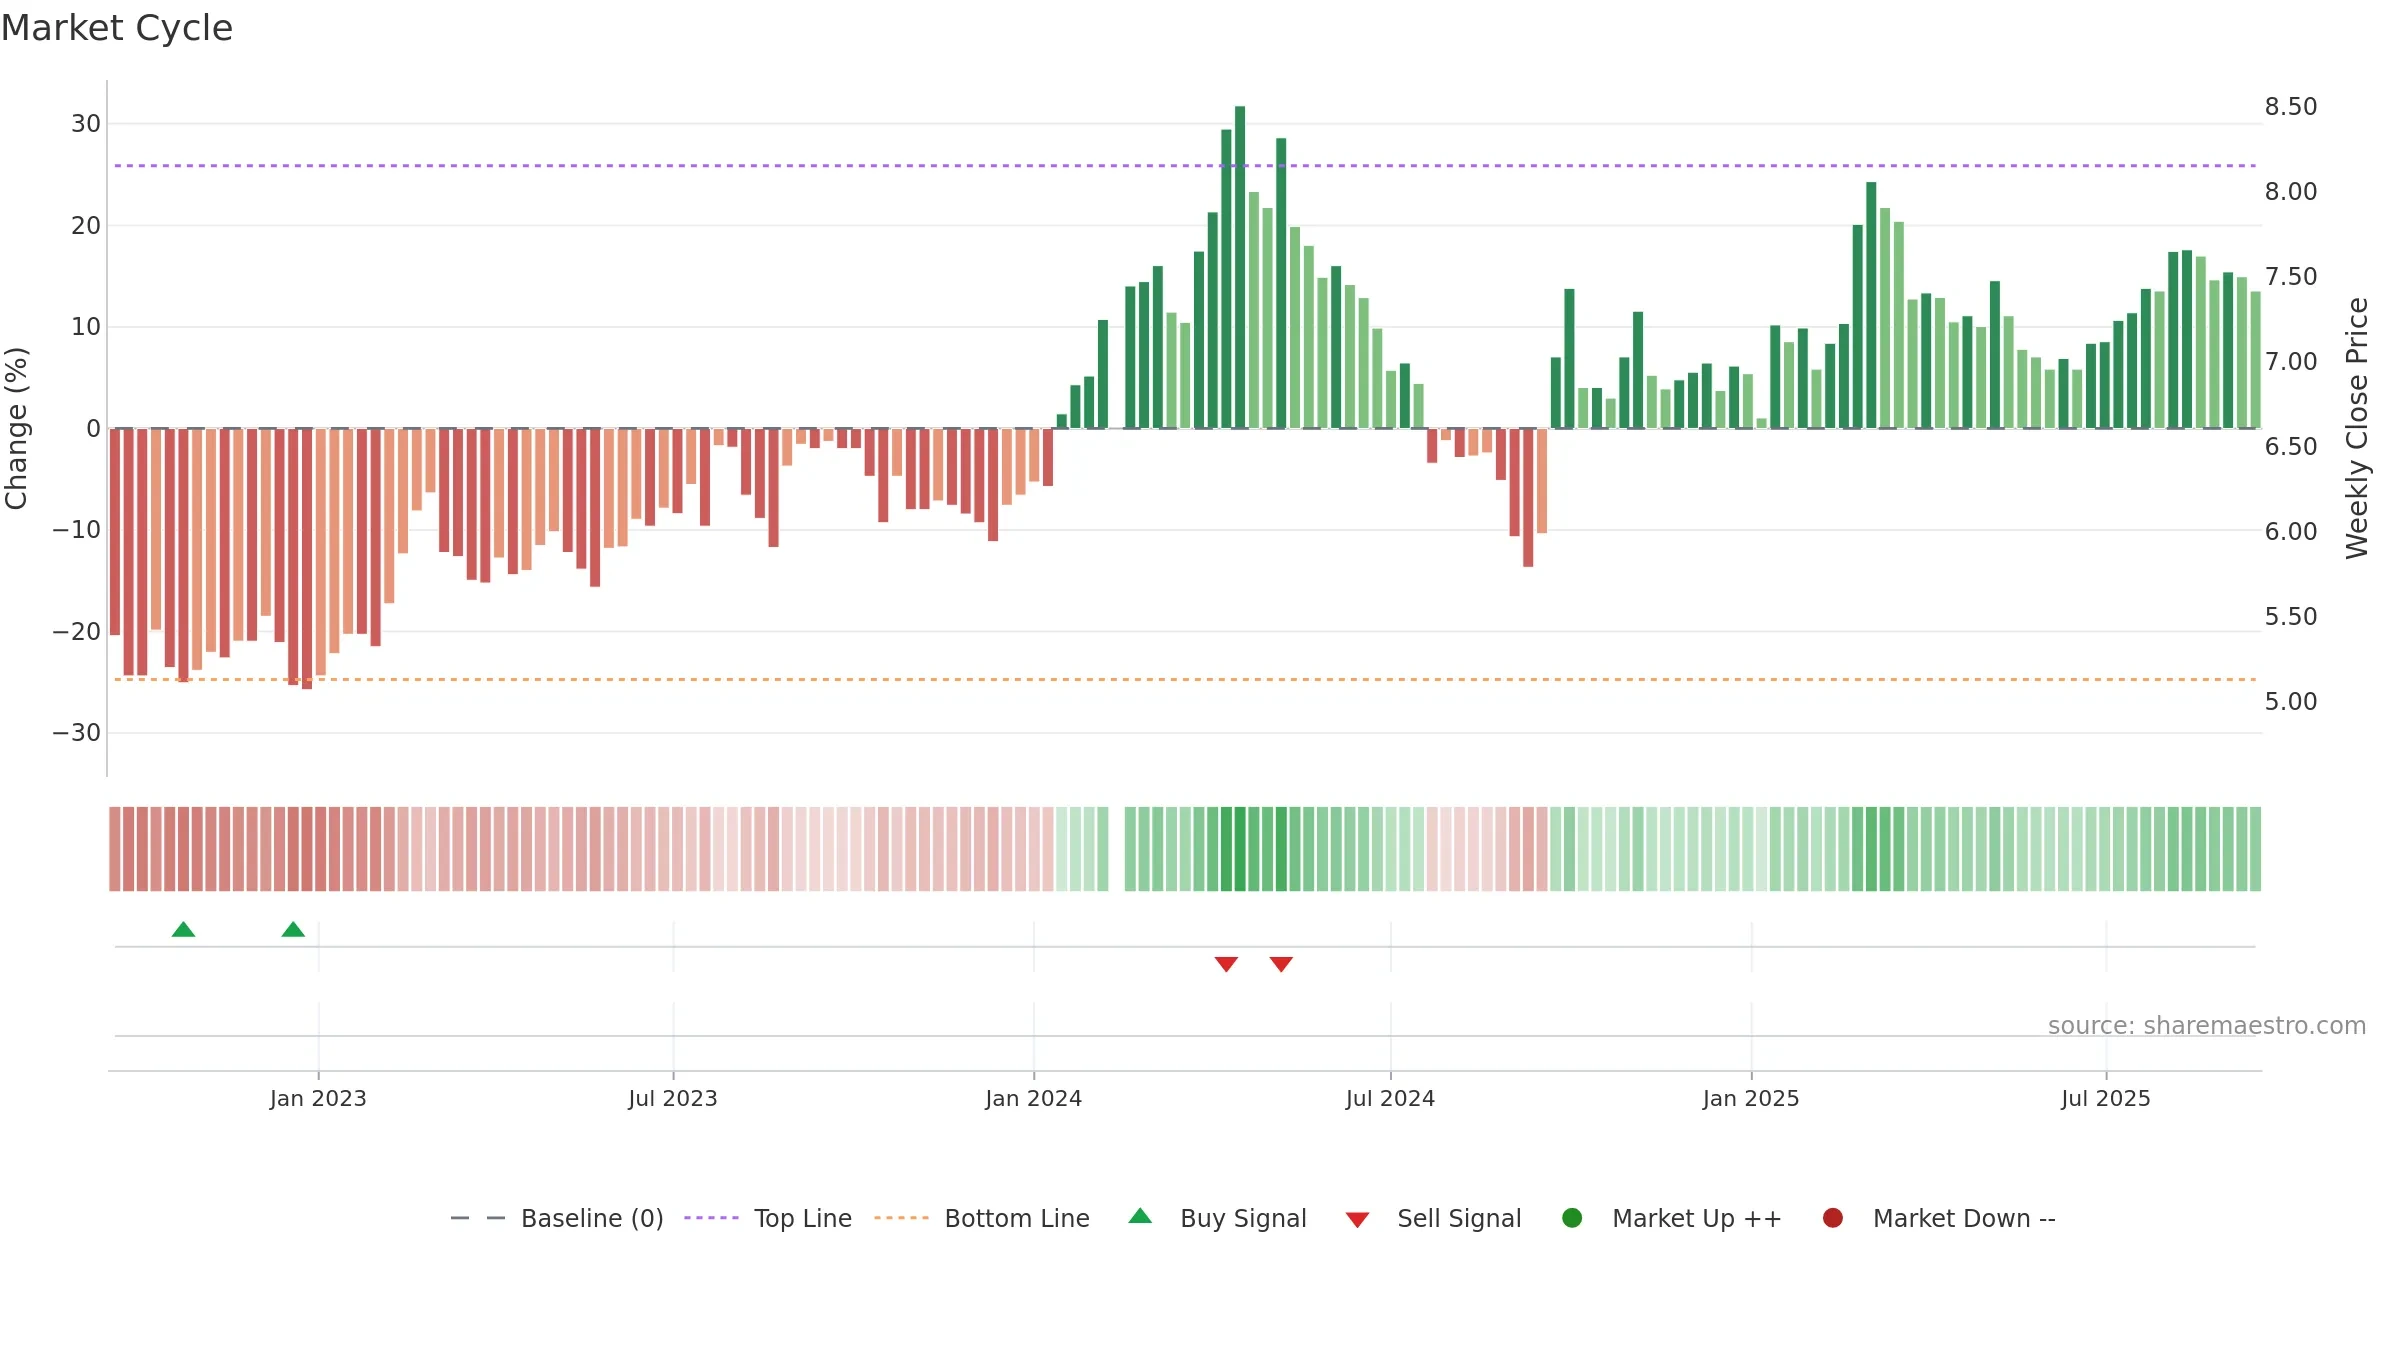This screenshot has height=1350, width=2400.
Task: Click the Change (%) axis title
Action: pos(16,428)
